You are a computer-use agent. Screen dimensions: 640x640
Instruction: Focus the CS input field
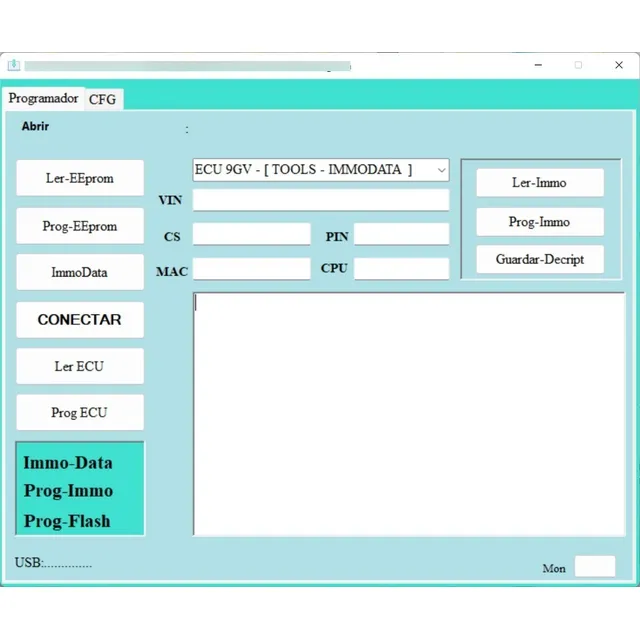pyautogui.click(x=251, y=234)
